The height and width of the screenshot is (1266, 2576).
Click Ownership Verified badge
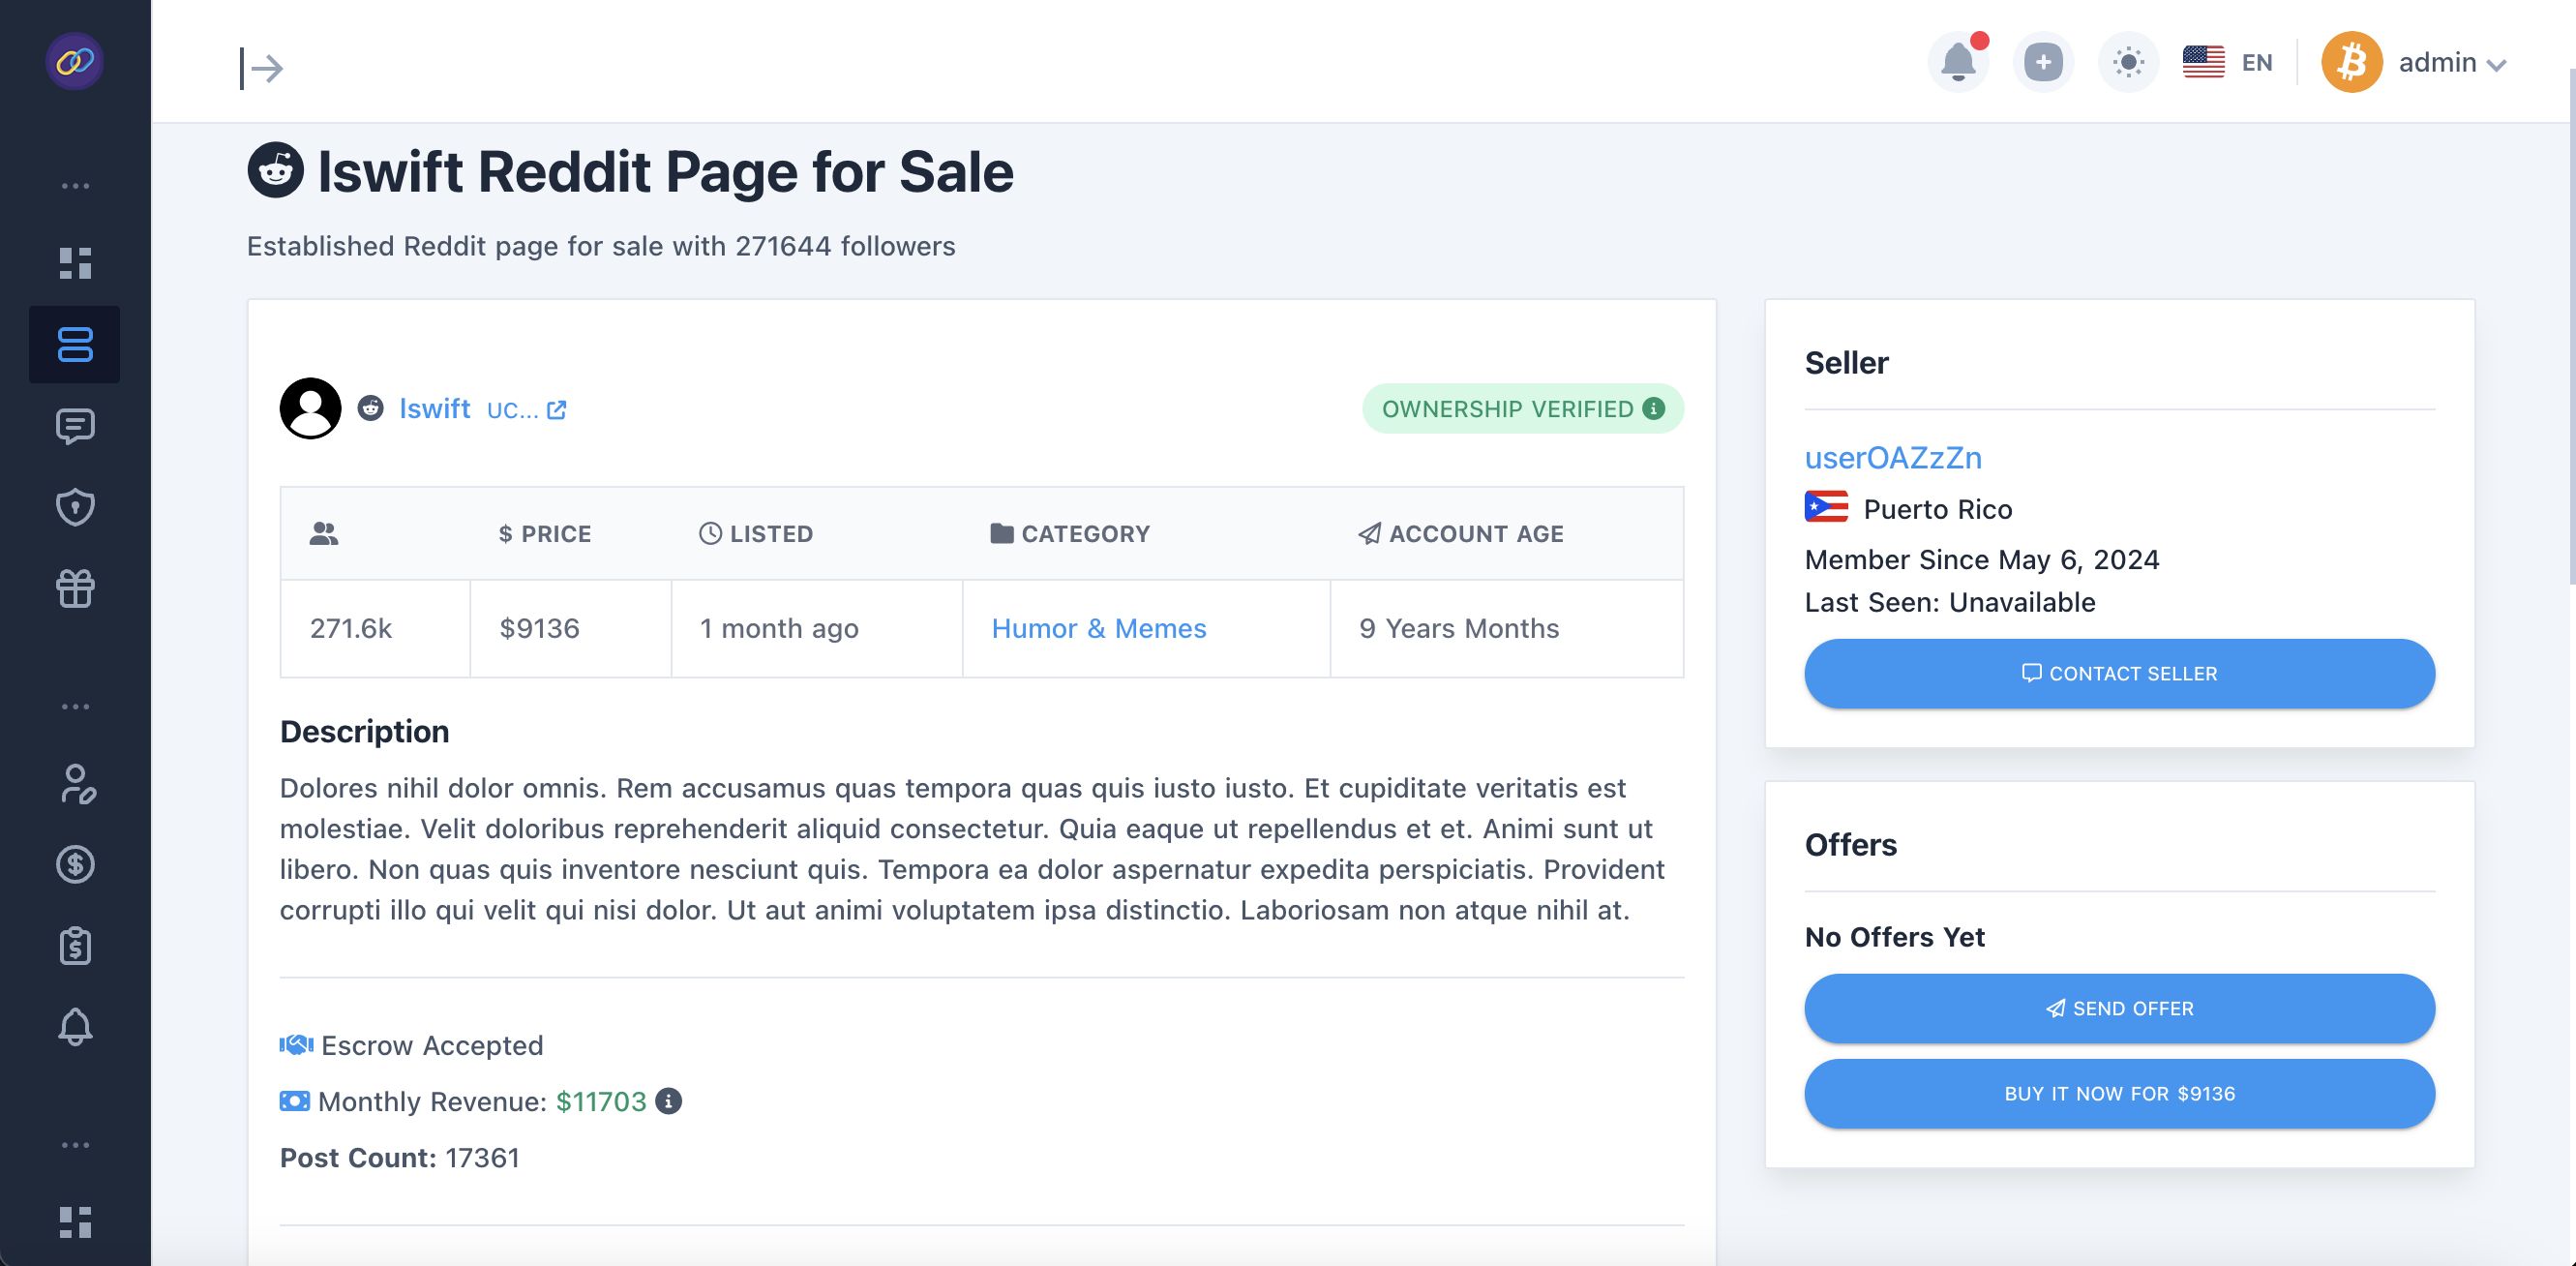click(x=1522, y=408)
